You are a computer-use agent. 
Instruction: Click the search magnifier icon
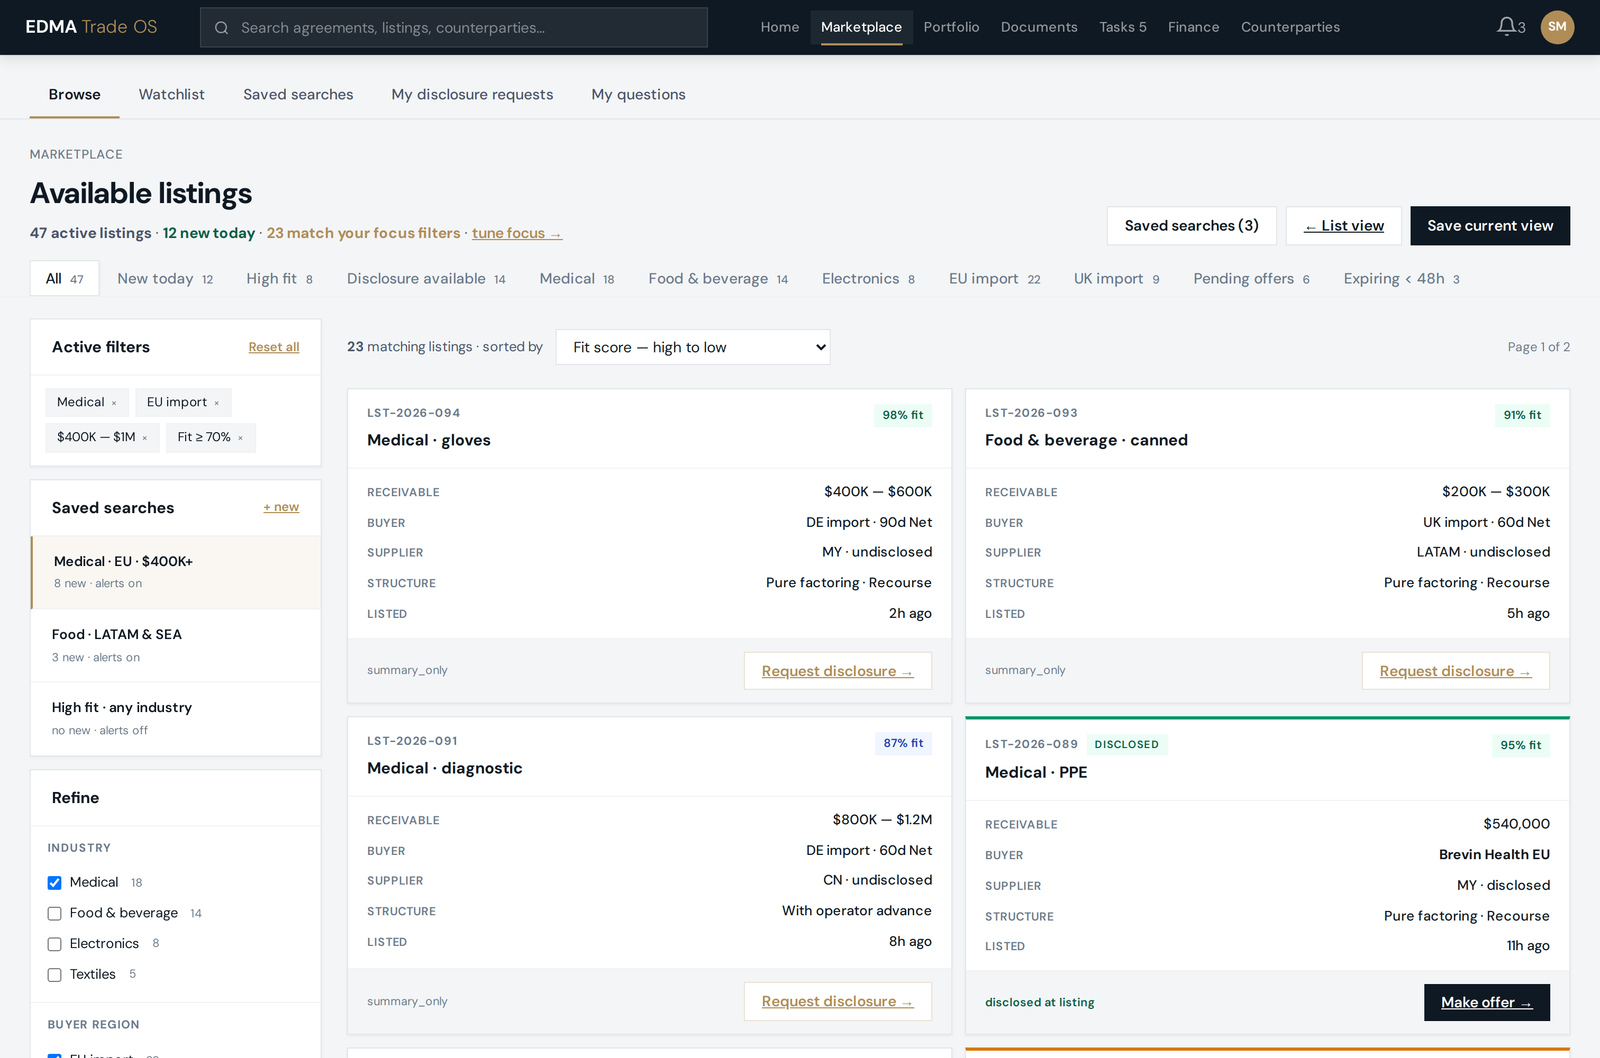pos(221,28)
